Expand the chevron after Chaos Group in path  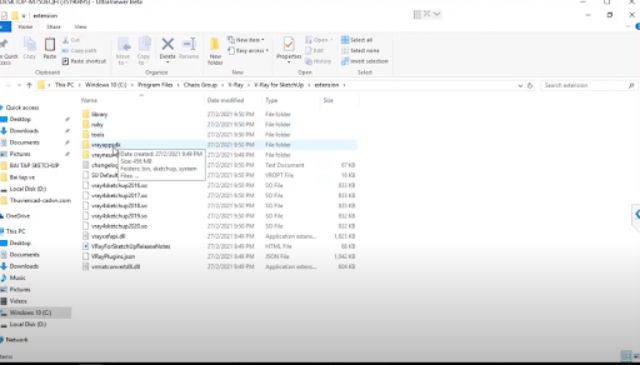223,85
